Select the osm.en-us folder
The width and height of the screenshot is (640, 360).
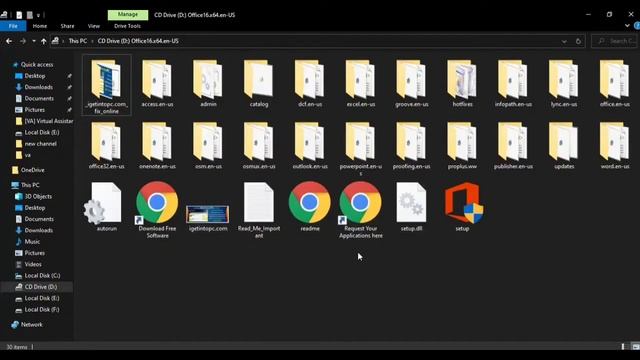tap(208, 146)
